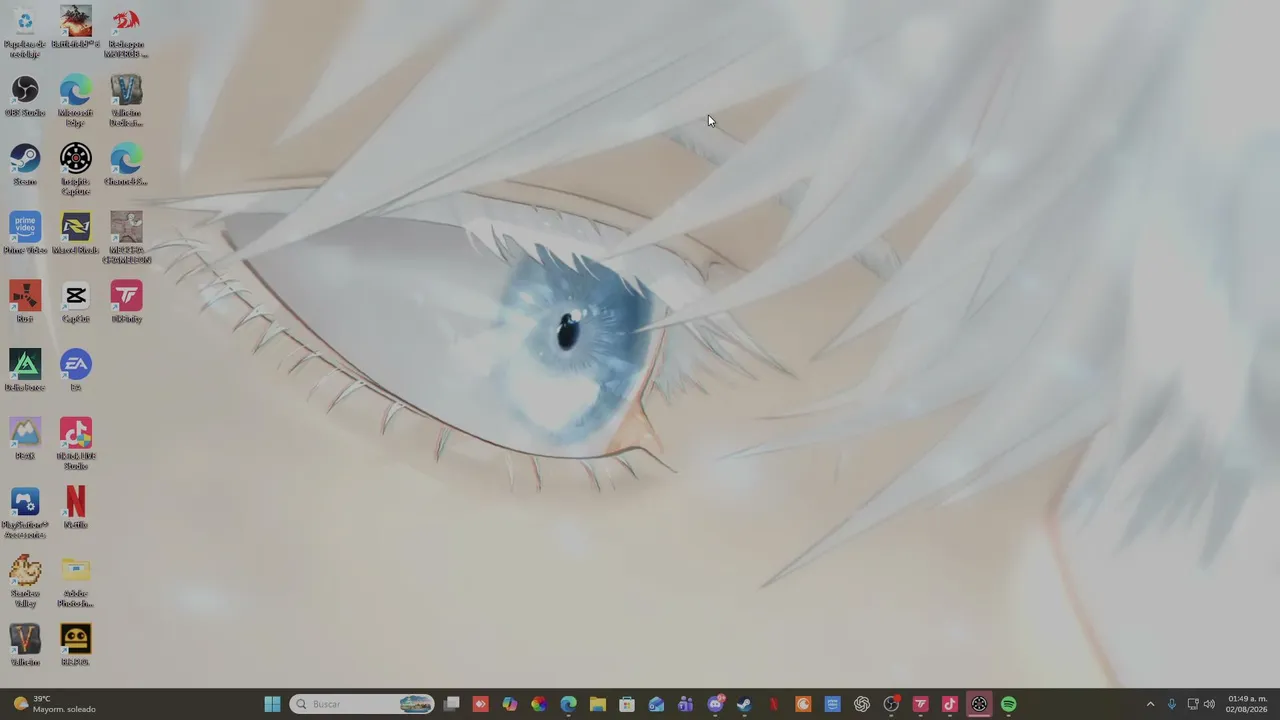Select the Valheim Dedicated Server shortcut

coord(126,101)
